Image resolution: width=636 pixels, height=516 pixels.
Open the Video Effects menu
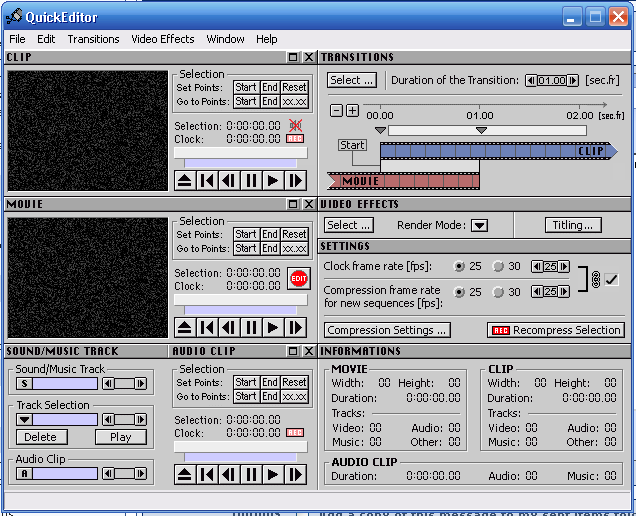163,39
